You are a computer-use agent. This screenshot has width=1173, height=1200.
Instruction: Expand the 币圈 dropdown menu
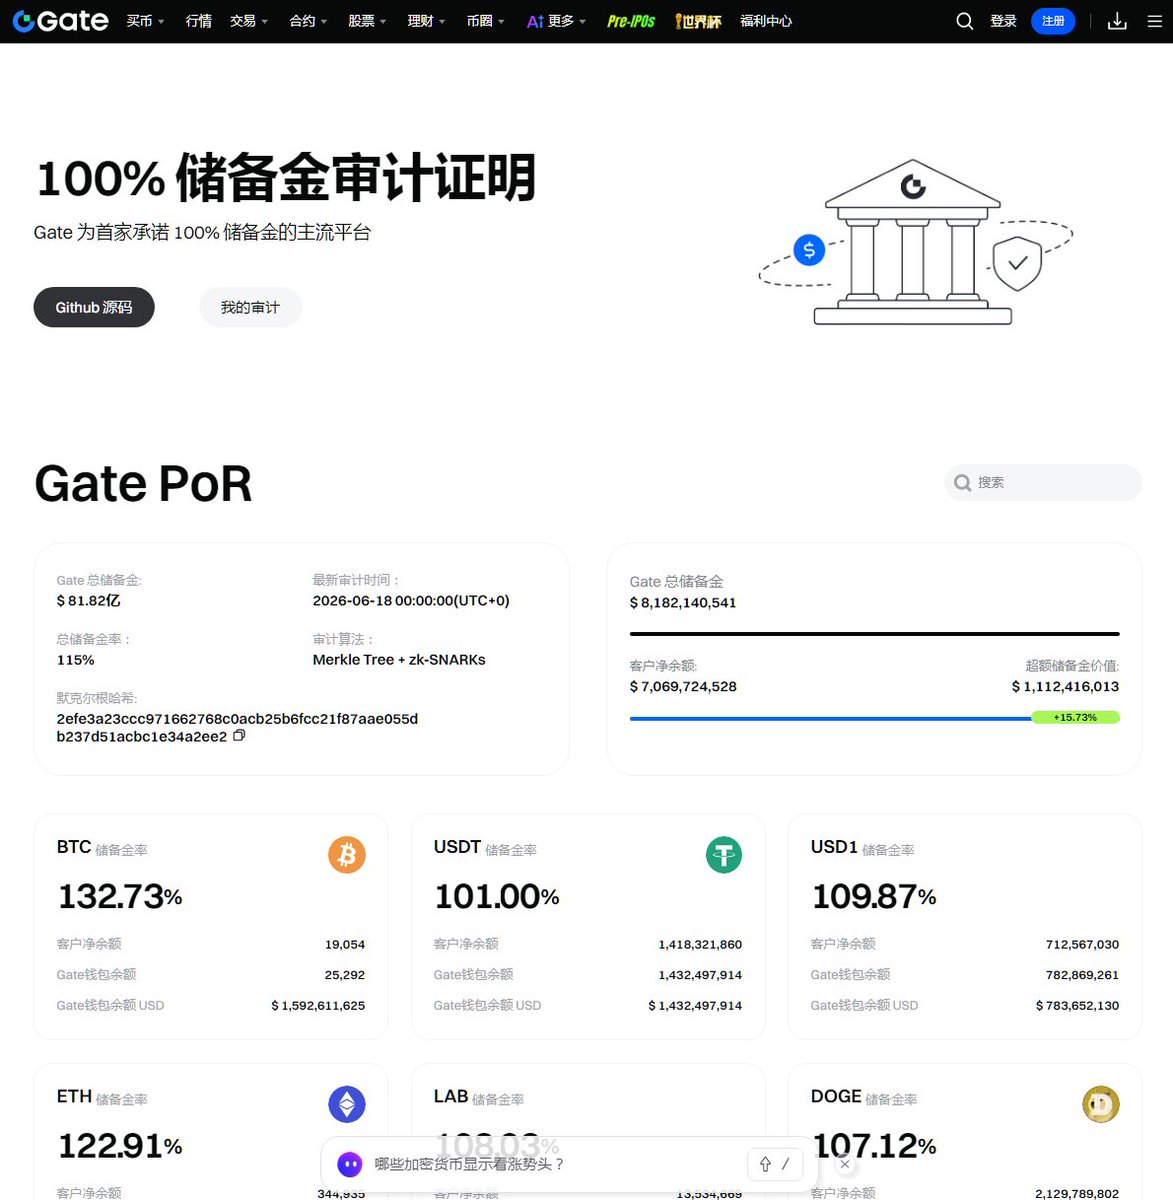click(x=486, y=21)
